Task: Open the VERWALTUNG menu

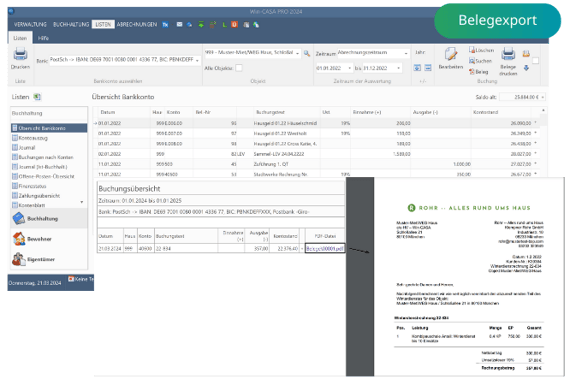Action: 30,24
